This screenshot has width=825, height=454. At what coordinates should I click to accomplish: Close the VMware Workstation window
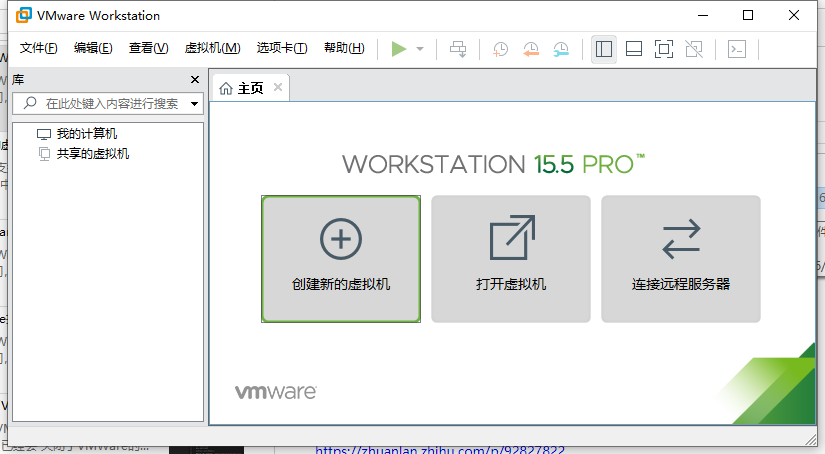pyautogui.click(x=794, y=15)
